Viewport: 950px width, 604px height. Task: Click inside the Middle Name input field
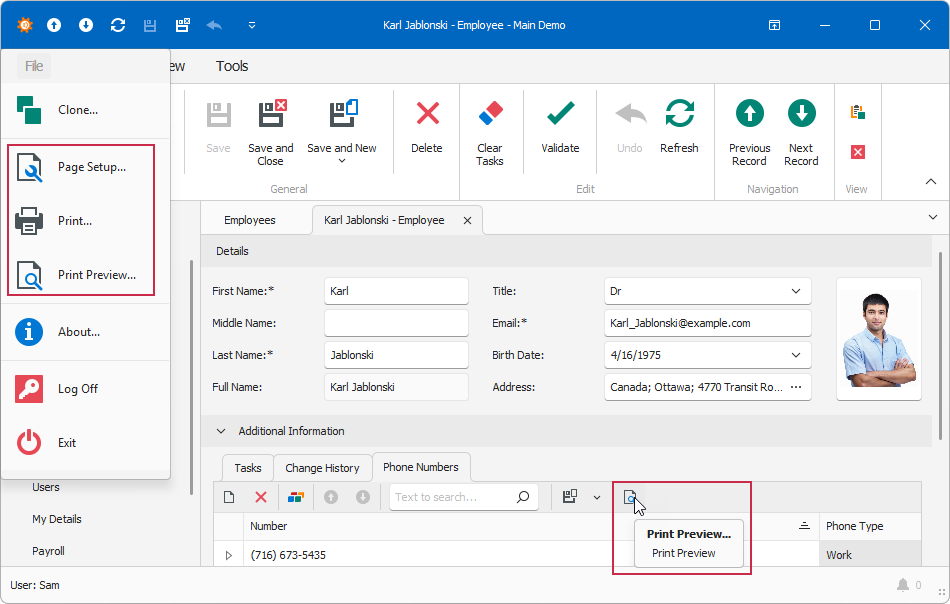396,323
